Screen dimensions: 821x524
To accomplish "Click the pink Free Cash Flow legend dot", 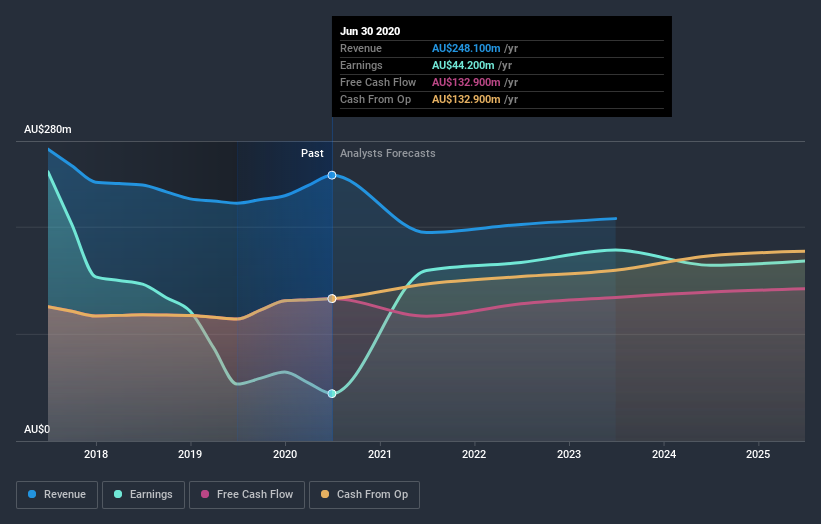I will coord(205,494).
